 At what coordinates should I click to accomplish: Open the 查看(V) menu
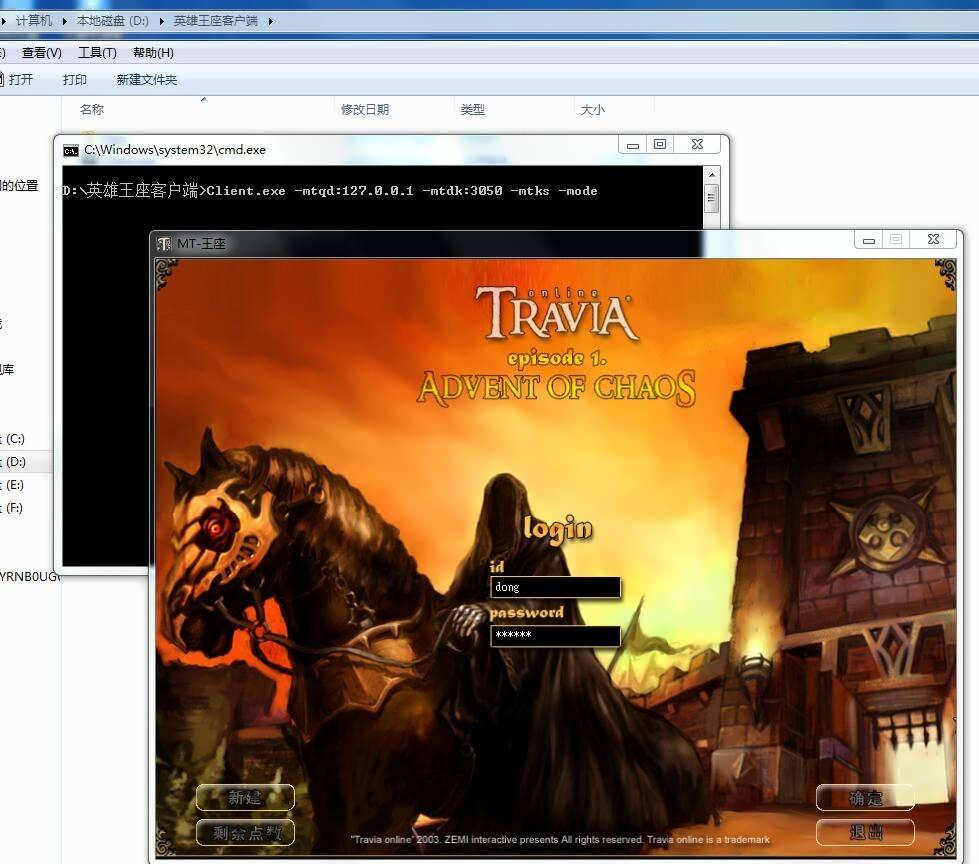click(42, 53)
